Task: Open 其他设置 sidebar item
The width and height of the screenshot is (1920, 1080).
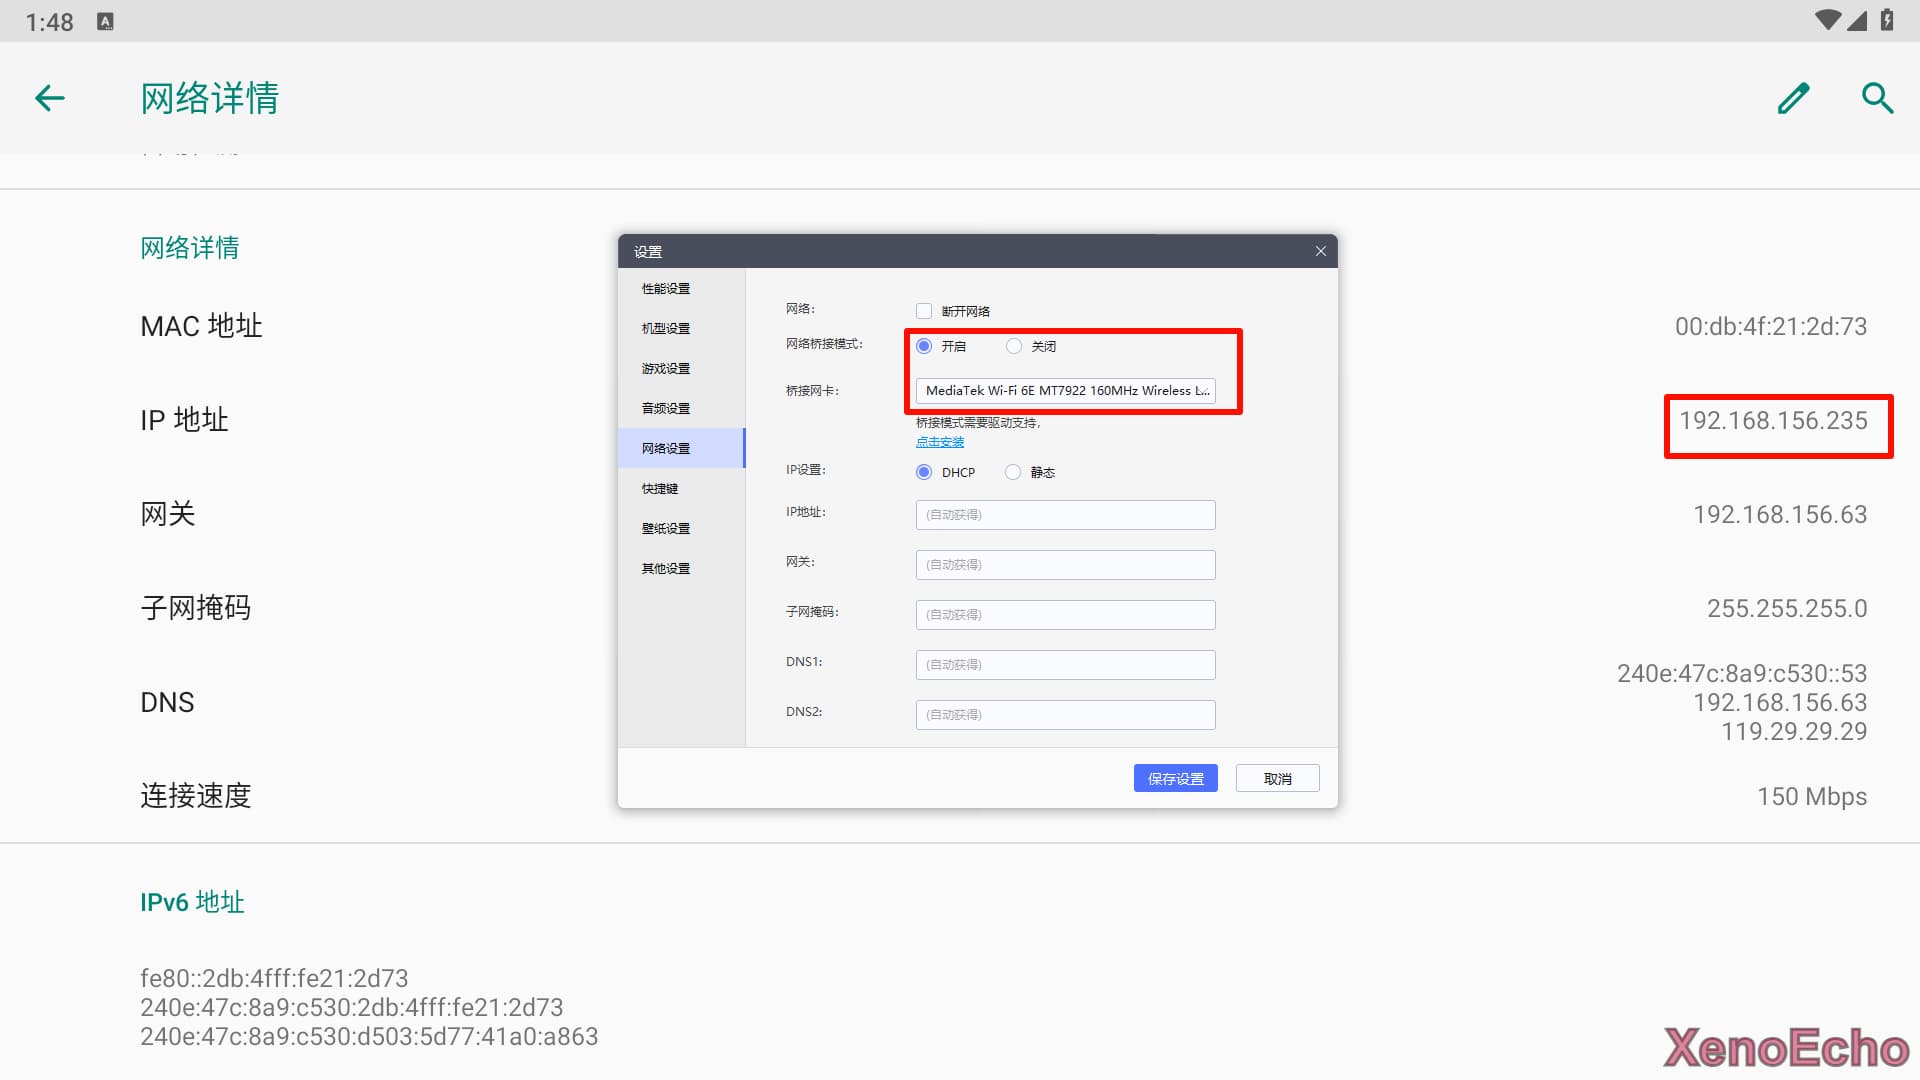Action: [x=666, y=568]
